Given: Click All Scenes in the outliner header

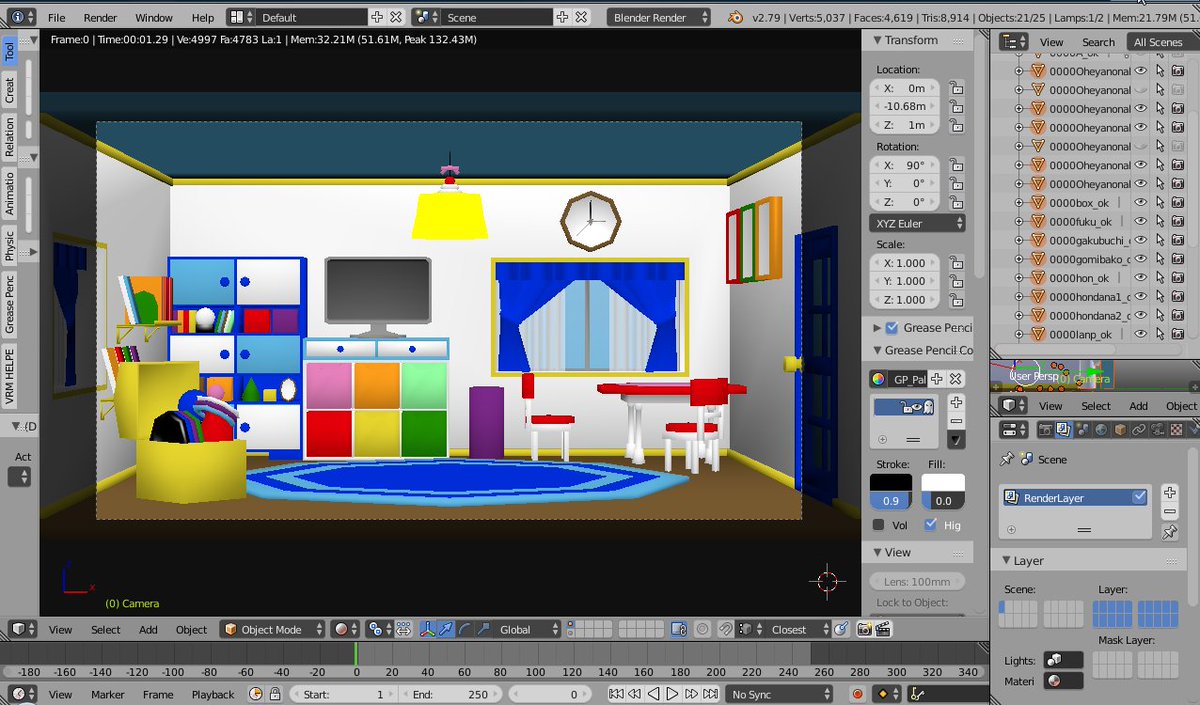Looking at the screenshot, I should 1158,42.
